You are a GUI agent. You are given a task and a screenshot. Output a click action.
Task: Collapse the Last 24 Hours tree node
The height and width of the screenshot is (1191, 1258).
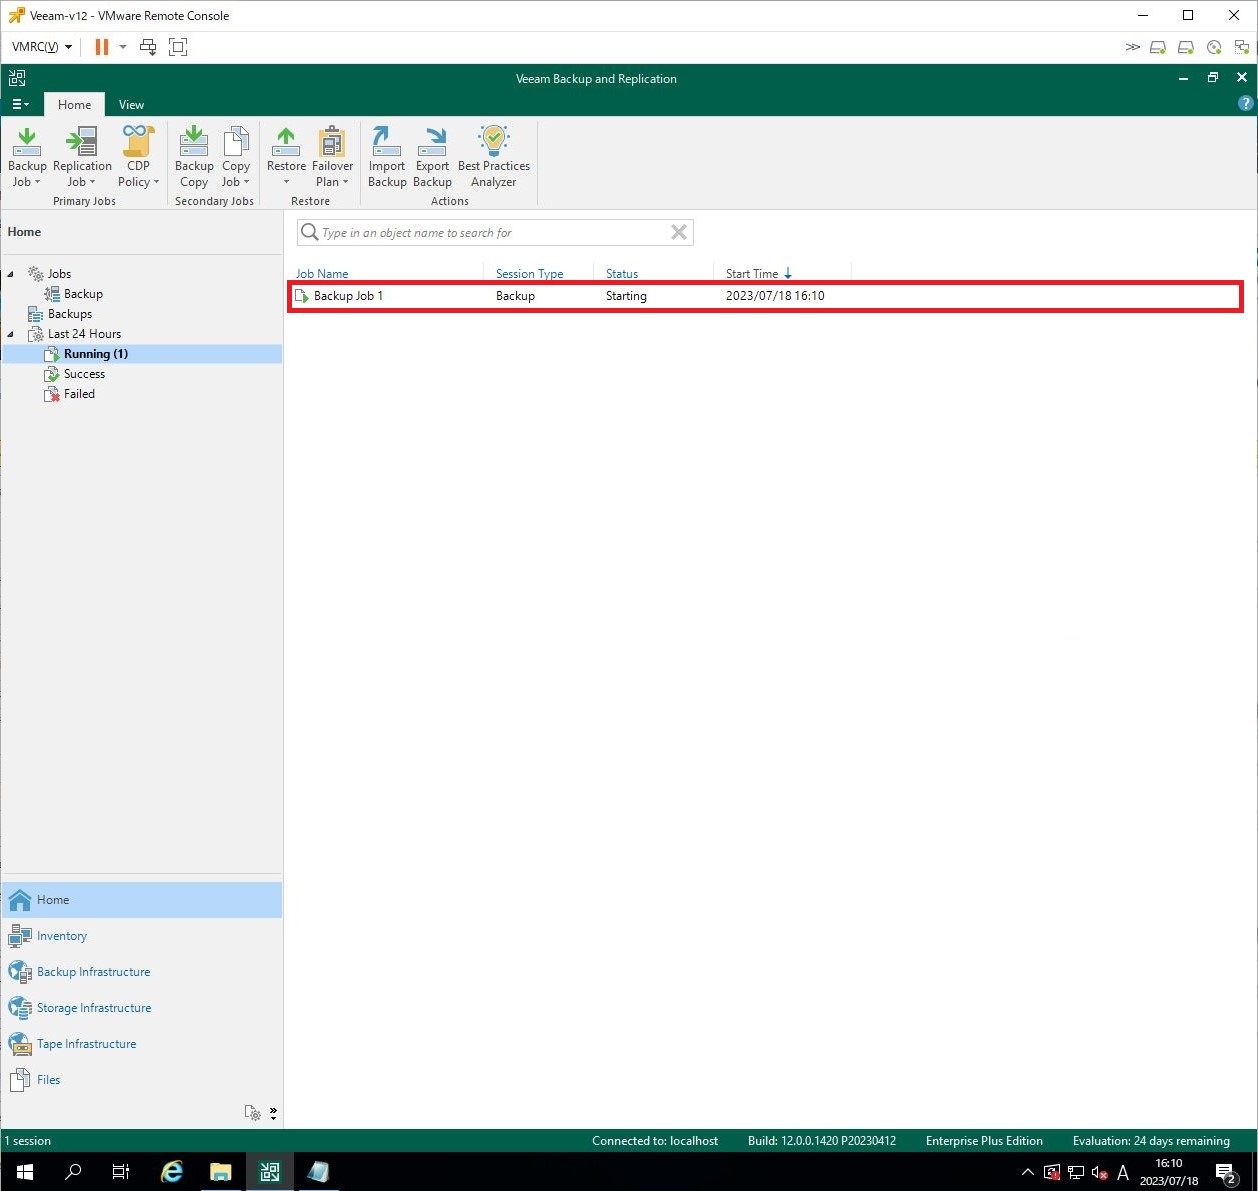(11, 334)
